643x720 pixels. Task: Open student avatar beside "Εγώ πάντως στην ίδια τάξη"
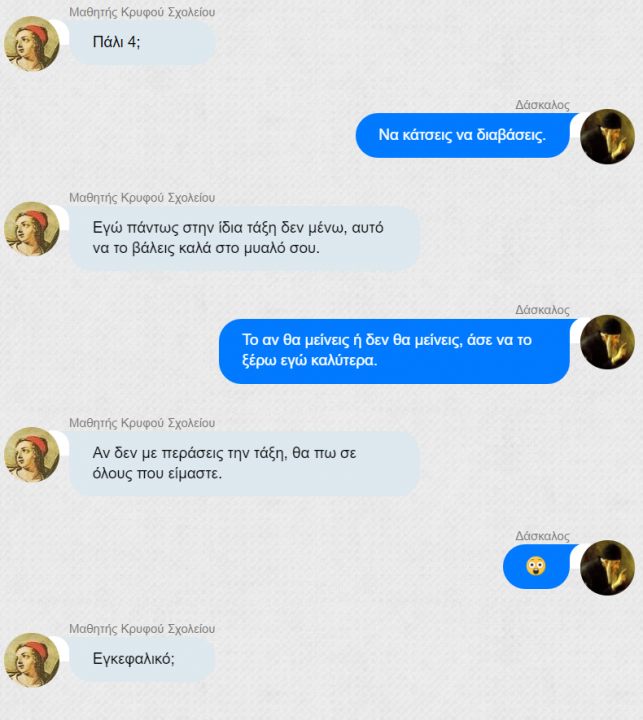click(32, 229)
